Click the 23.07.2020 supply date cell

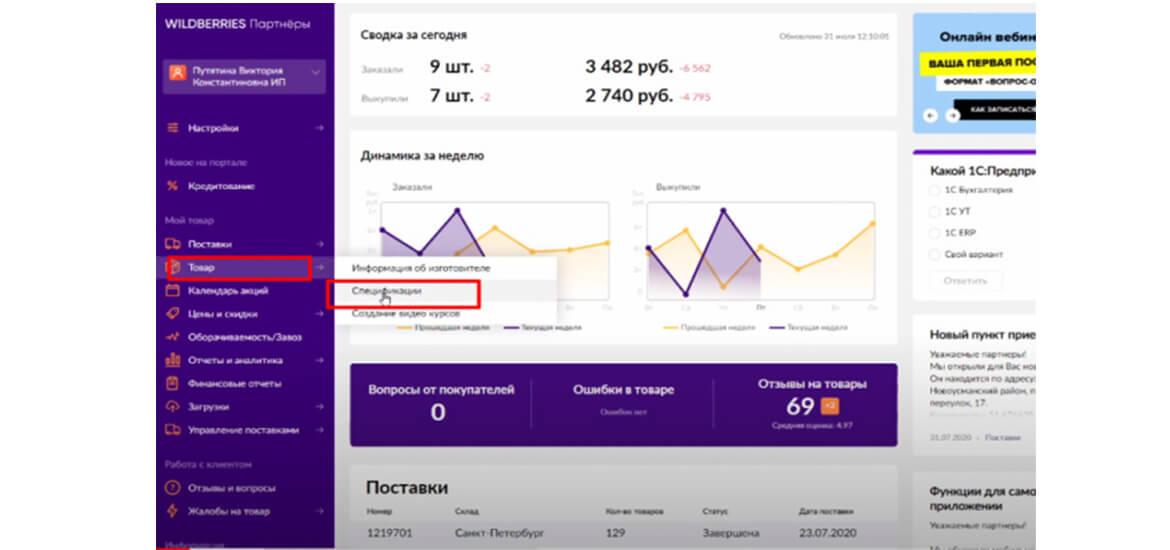[827, 534]
